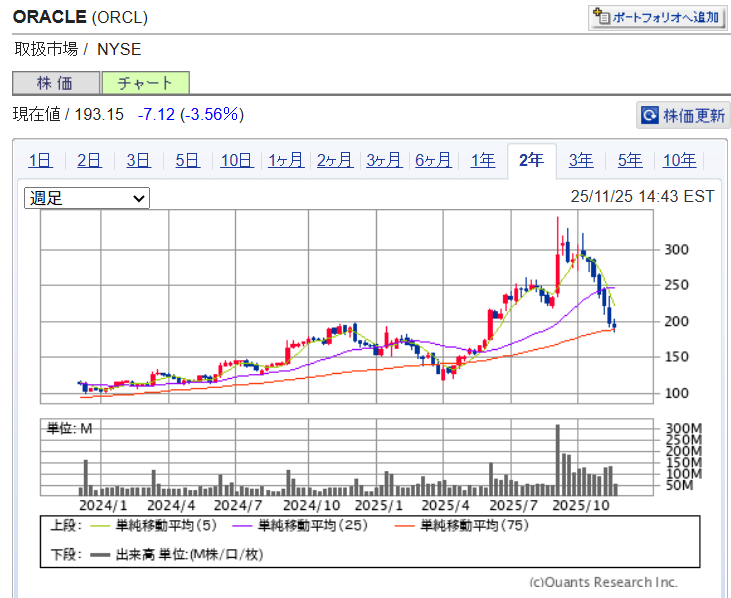Select the 1年 chart period

point(482,160)
